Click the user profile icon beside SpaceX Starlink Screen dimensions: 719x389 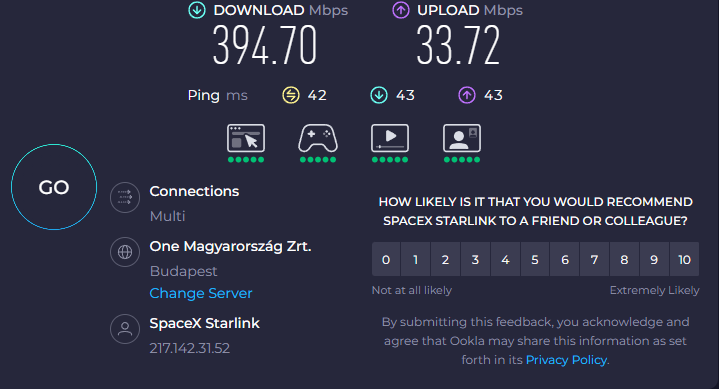click(x=125, y=329)
